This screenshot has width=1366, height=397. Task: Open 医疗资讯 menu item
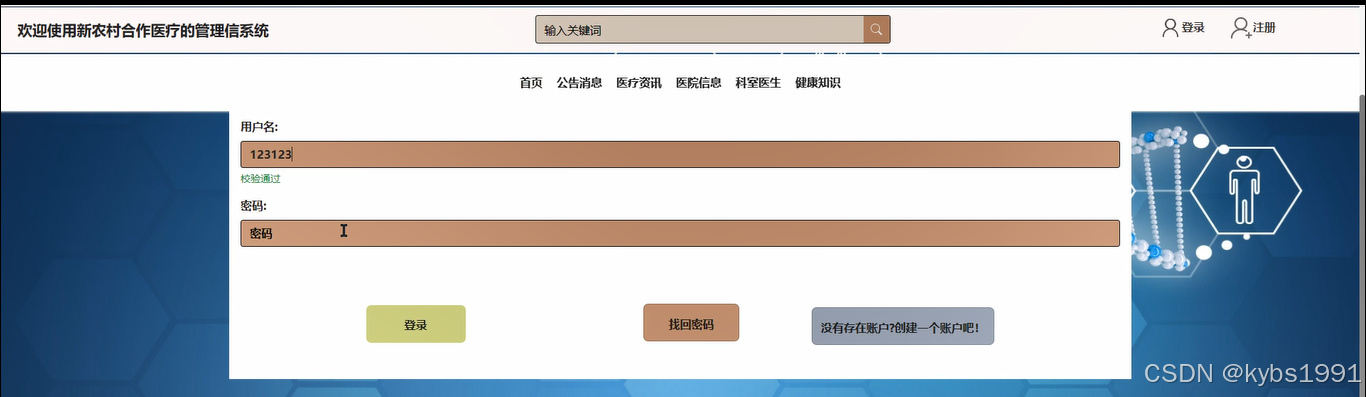[639, 83]
